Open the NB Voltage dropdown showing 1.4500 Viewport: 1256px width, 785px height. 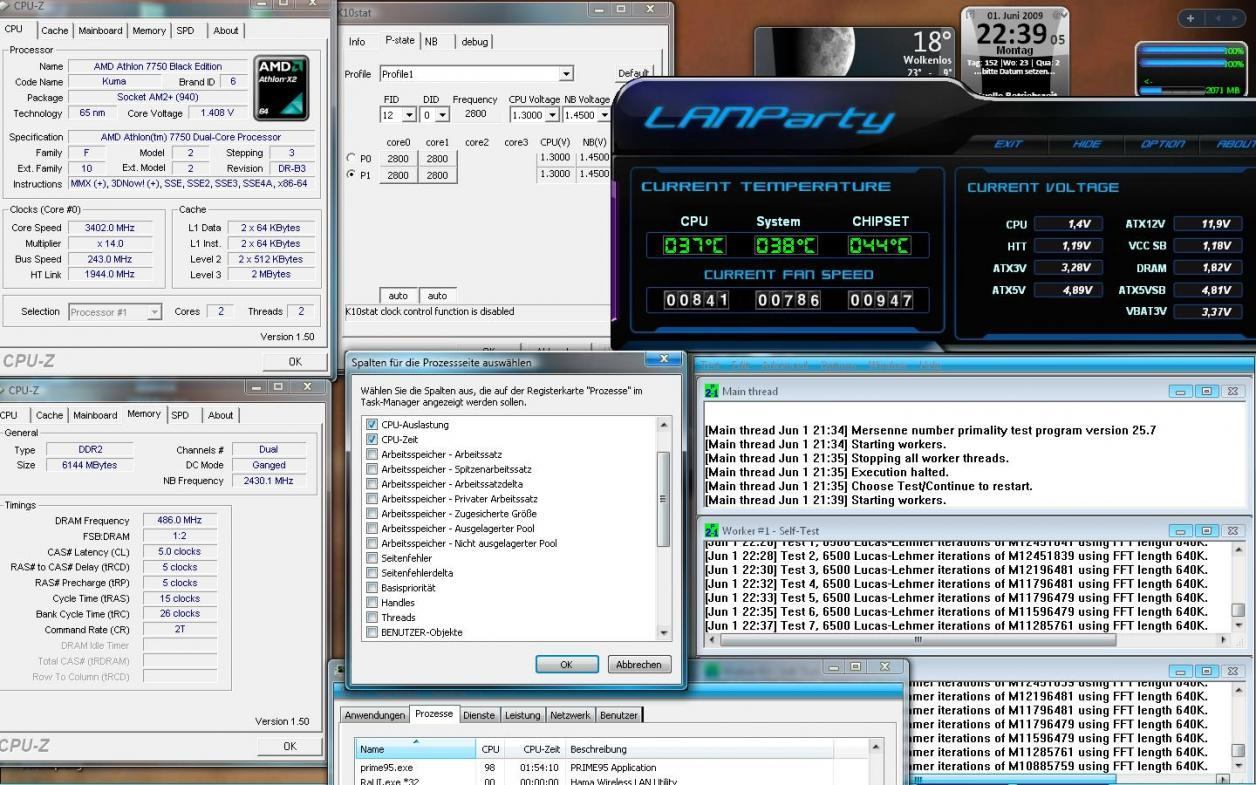pyautogui.click(x=604, y=115)
